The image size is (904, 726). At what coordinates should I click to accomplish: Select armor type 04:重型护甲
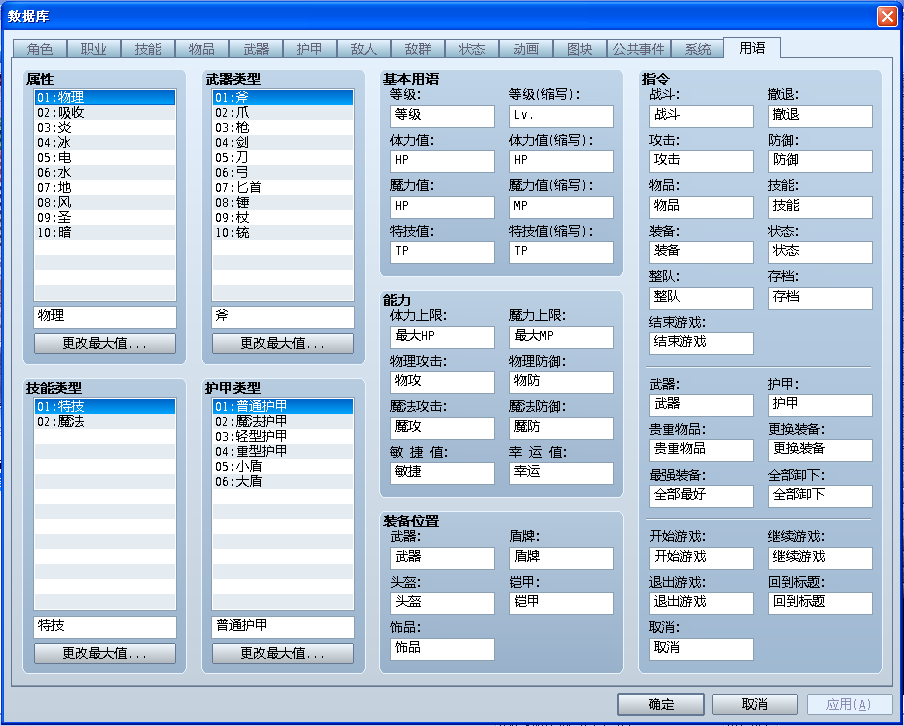tap(283, 452)
